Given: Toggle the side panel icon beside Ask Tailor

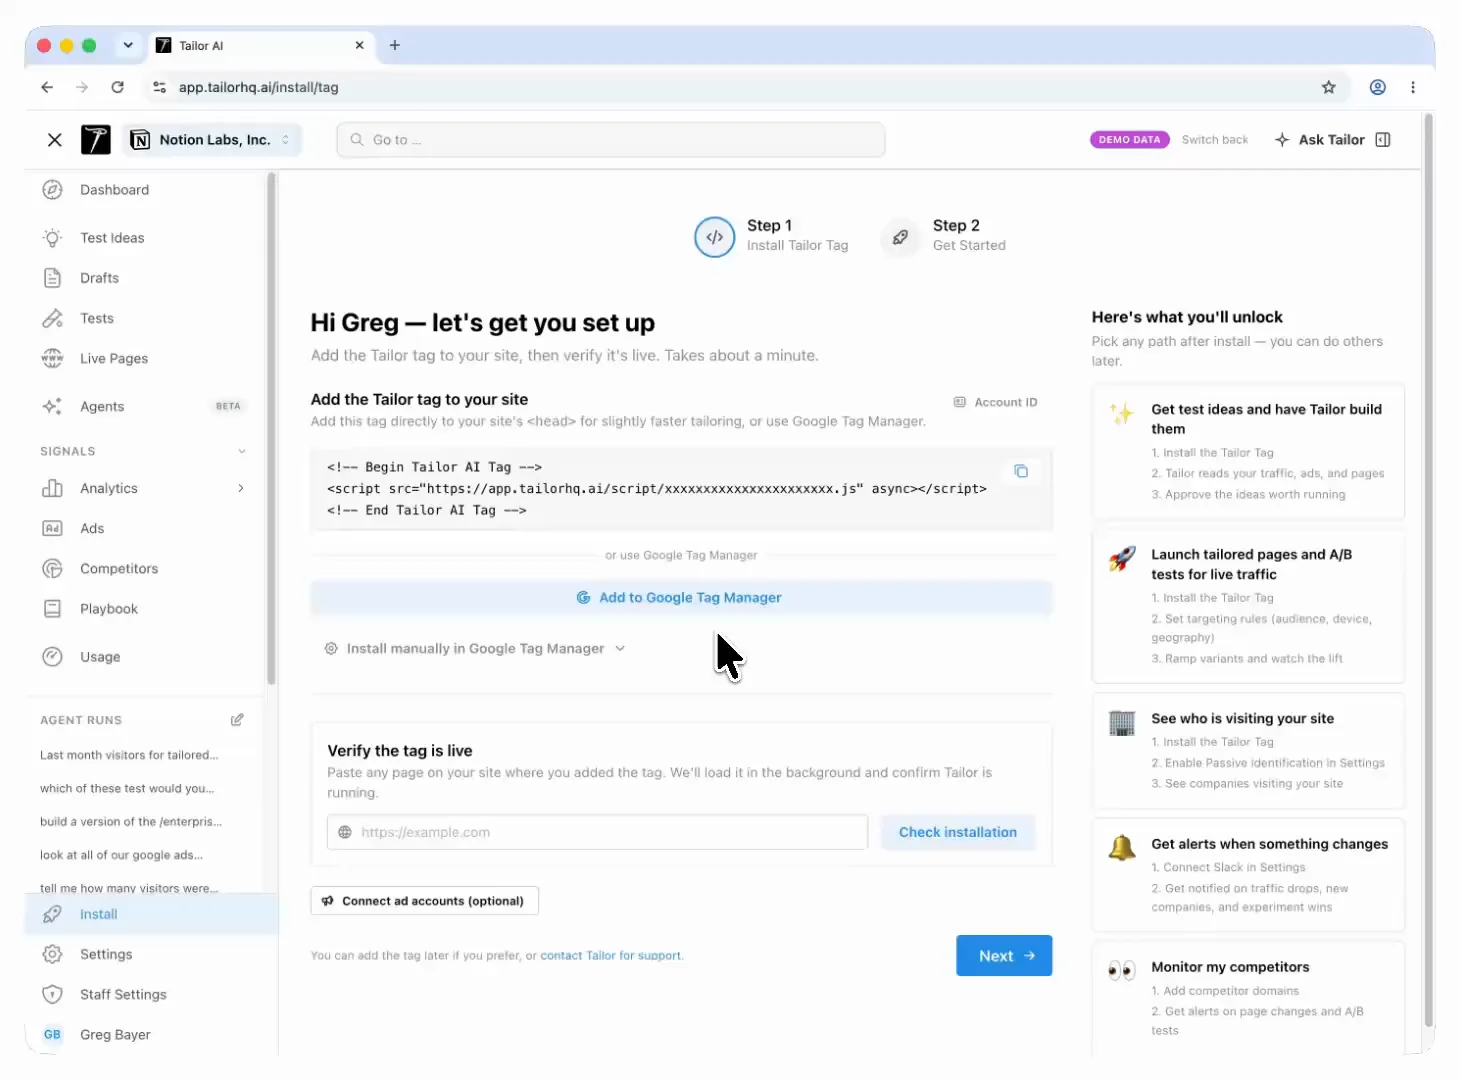Looking at the screenshot, I should [1383, 140].
